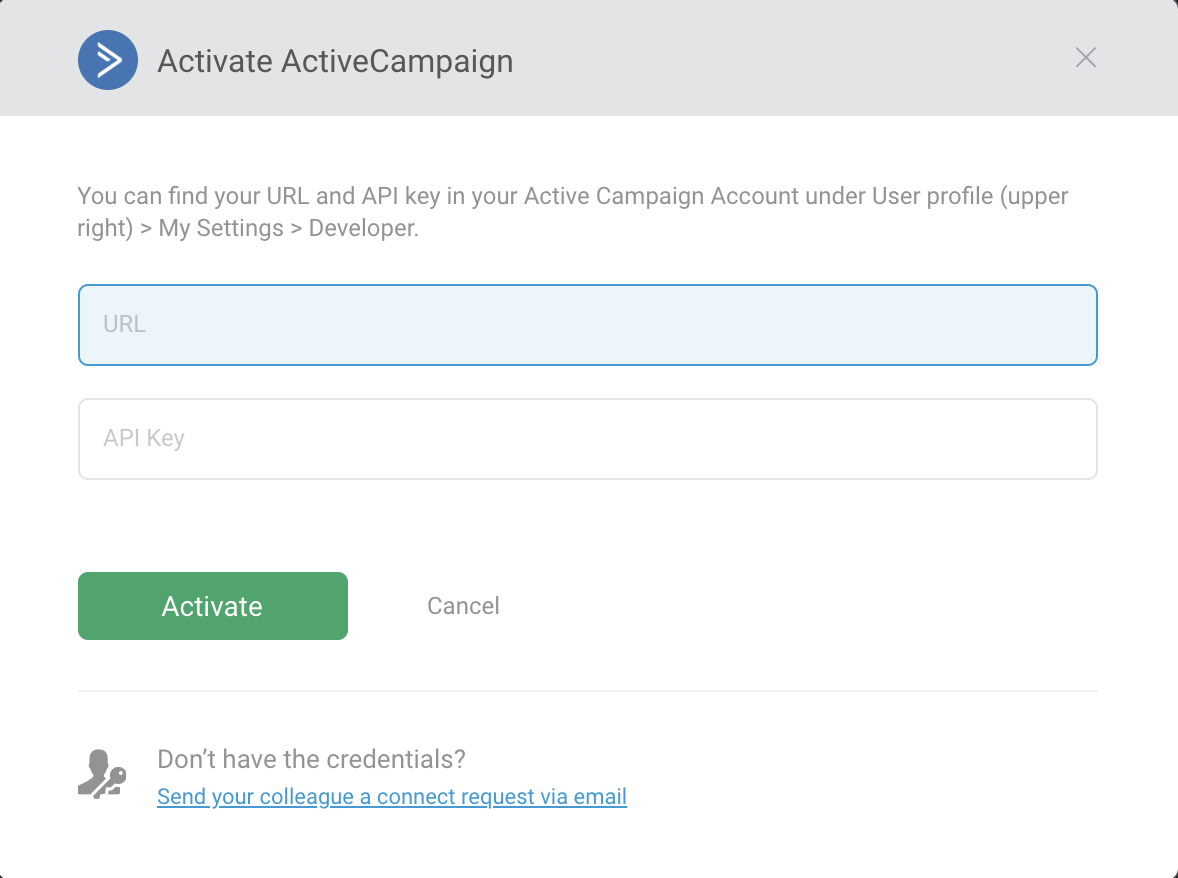This screenshot has width=1178, height=878.
Task: Select the "API Key" placeholder text
Action: (144, 439)
